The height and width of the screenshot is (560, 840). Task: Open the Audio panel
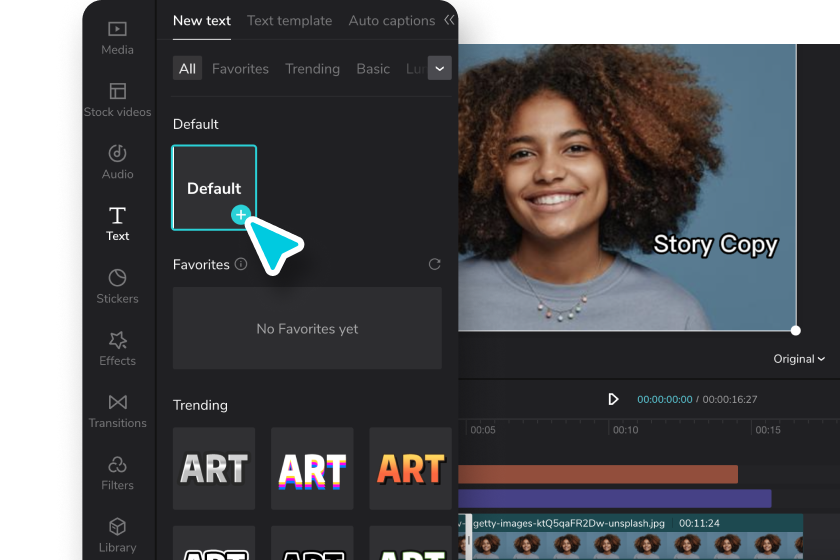117,162
